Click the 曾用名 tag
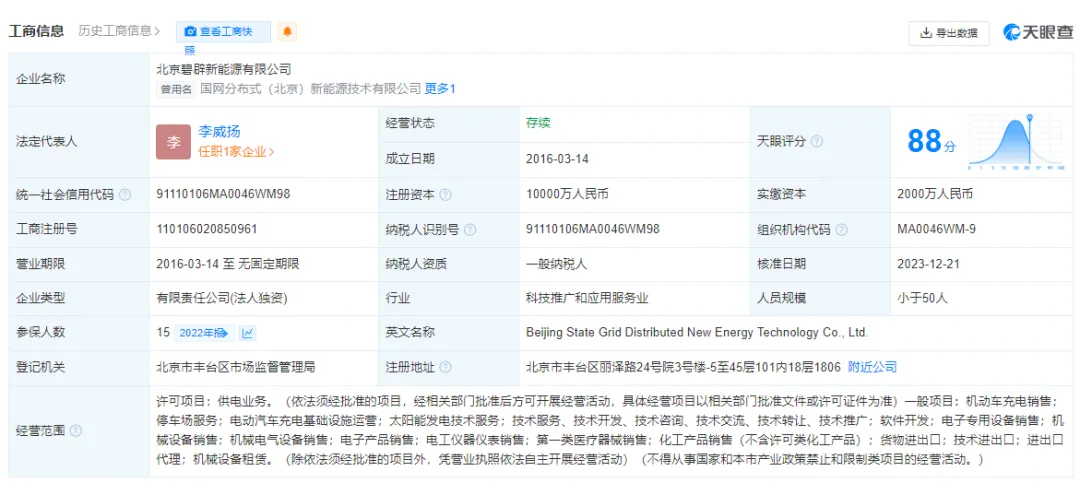 click(x=176, y=89)
